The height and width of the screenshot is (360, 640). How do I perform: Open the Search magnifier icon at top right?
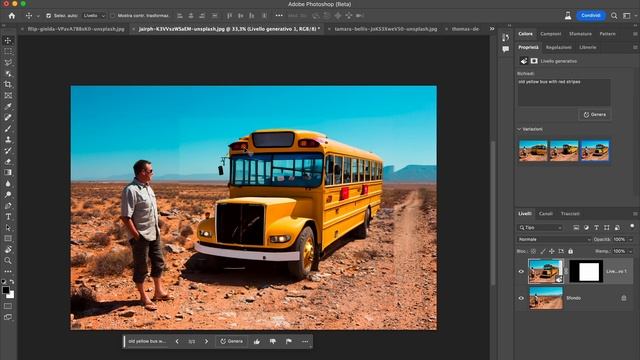point(614,16)
